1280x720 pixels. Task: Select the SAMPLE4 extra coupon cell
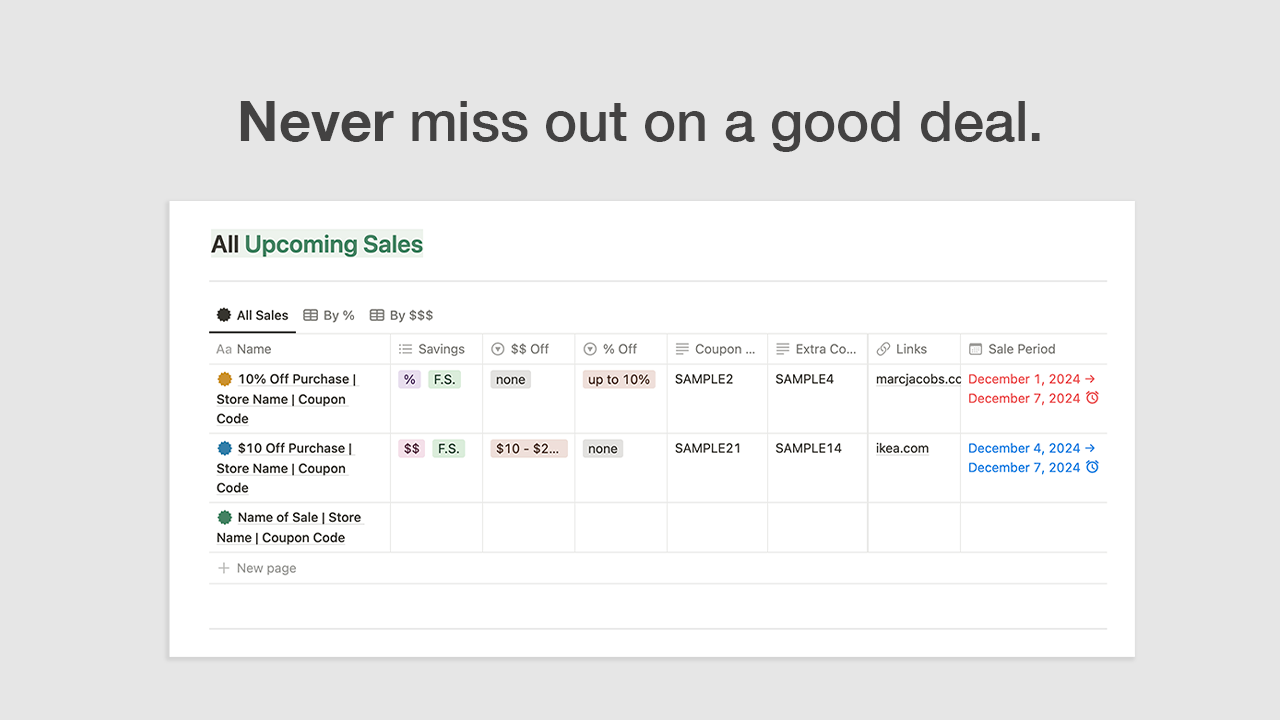(817, 398)
